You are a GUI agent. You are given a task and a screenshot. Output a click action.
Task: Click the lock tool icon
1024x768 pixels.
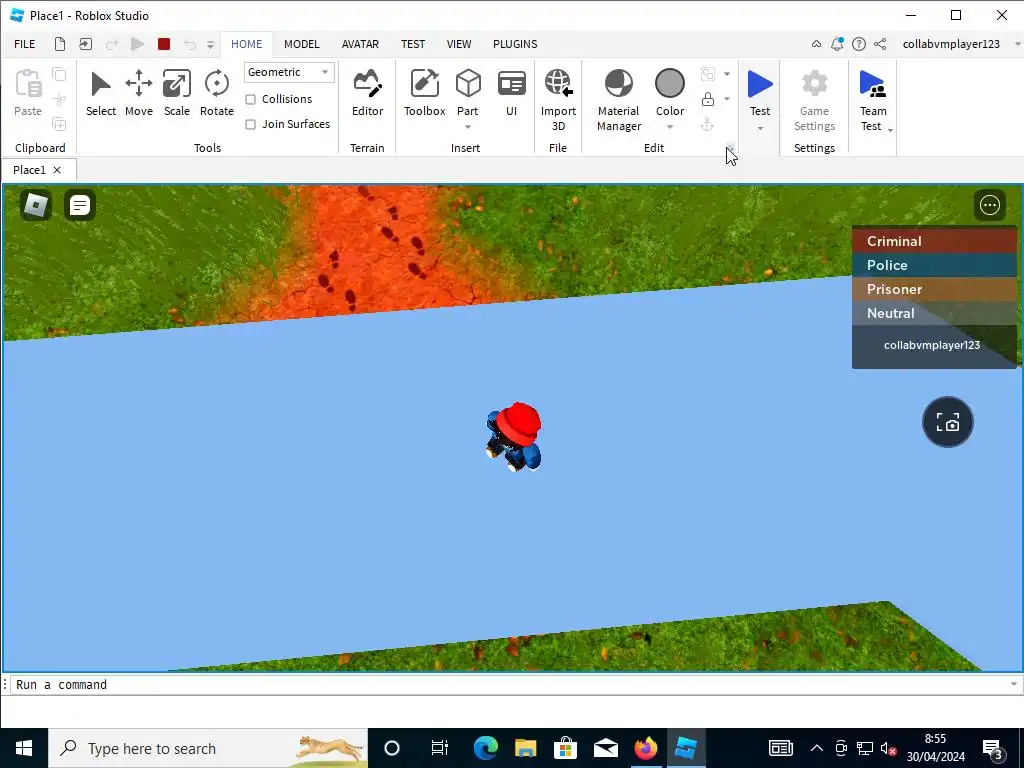(x=707, y=99)
